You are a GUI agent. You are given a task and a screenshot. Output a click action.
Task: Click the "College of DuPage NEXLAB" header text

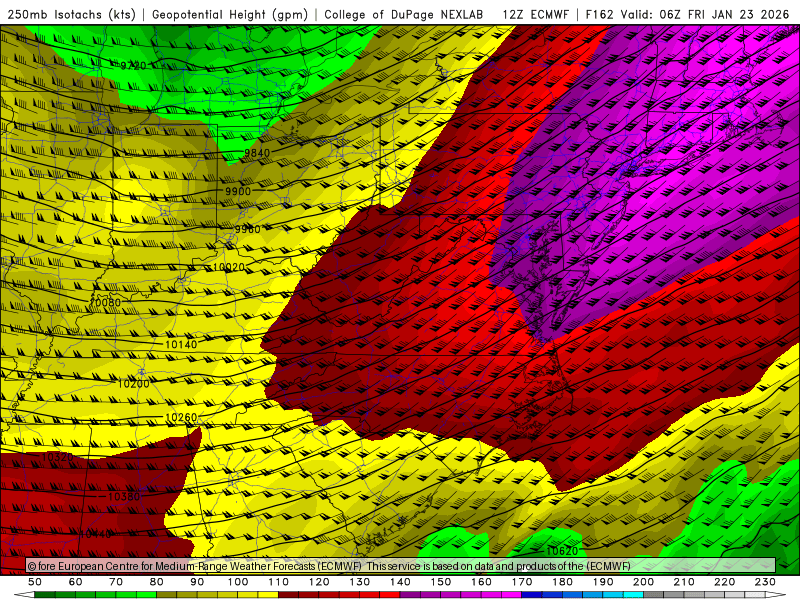(x=404, y=14)
